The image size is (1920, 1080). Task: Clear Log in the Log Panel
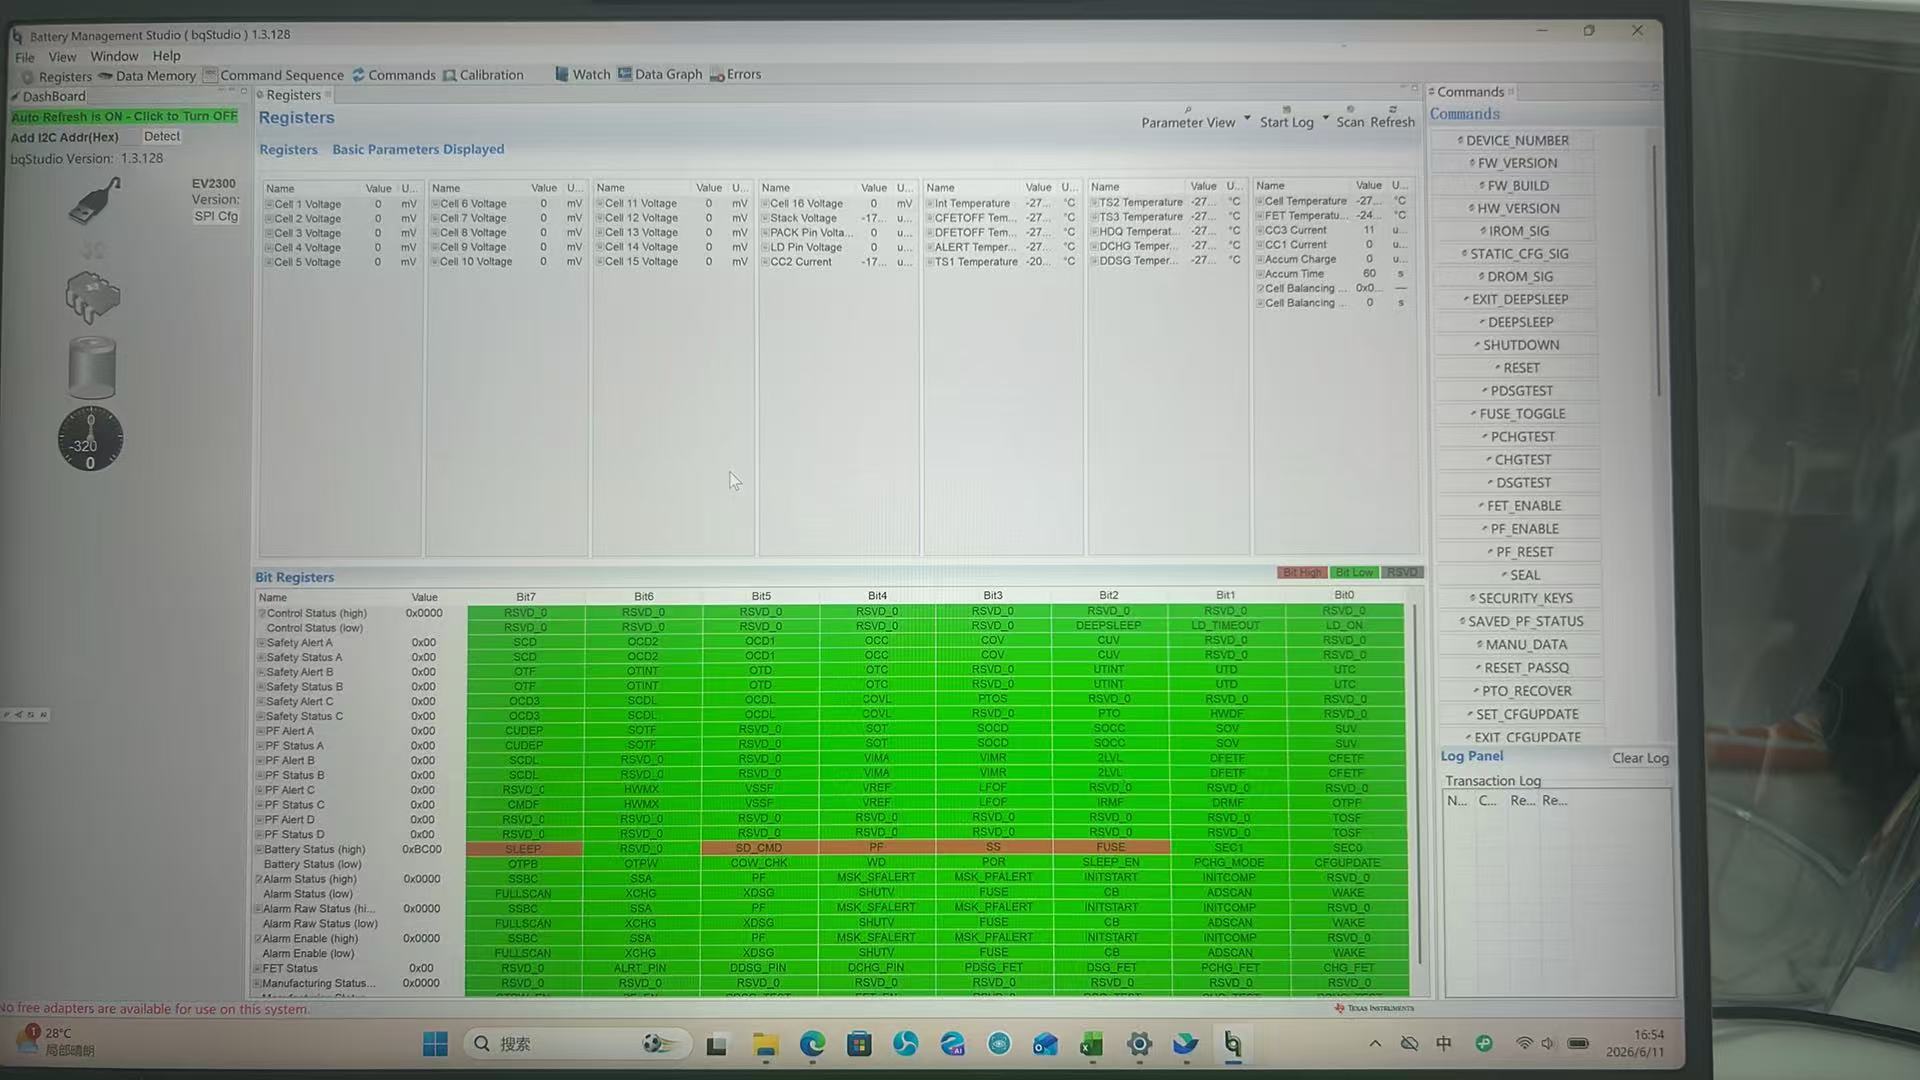coord(1640,758)
